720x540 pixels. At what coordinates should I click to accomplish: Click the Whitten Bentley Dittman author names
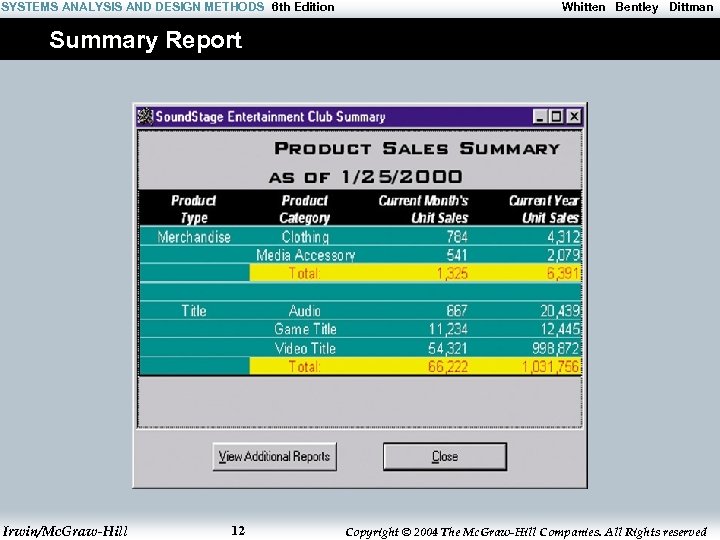tap(637, 7)
